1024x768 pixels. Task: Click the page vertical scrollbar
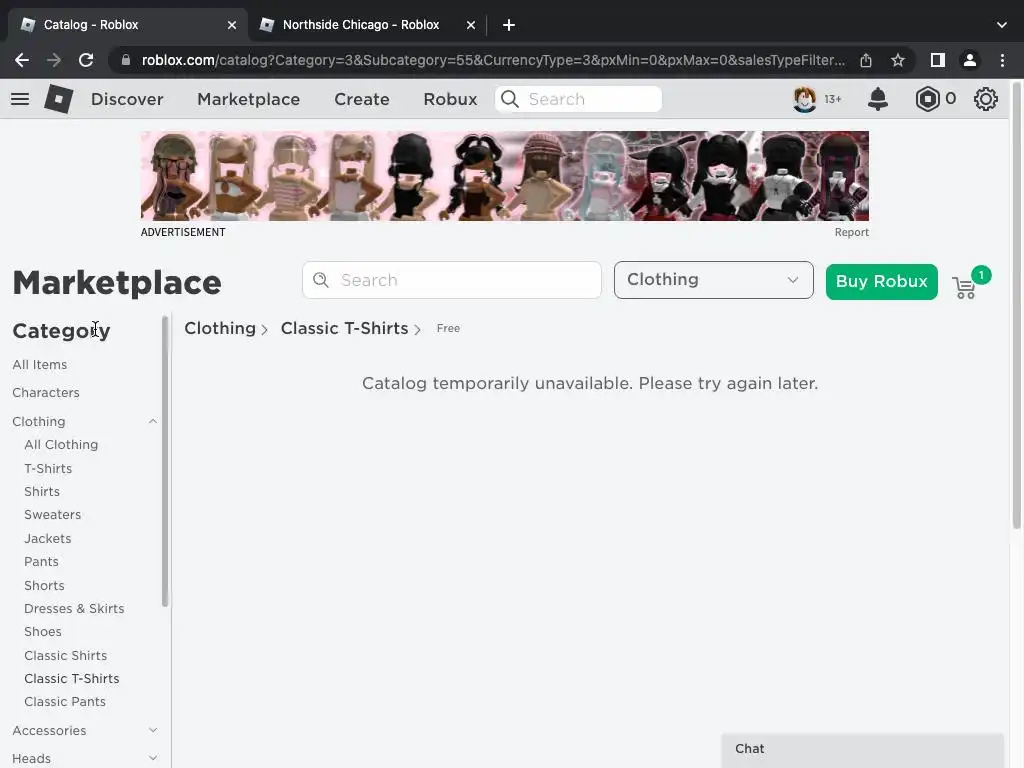tap(1016, 304)
